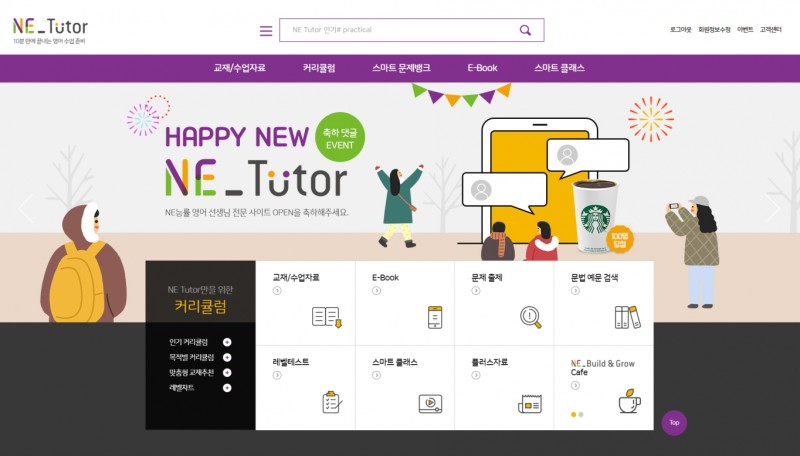Open 고객센터 link in header
The image size is (800, 456).
(x=770, y=30)
